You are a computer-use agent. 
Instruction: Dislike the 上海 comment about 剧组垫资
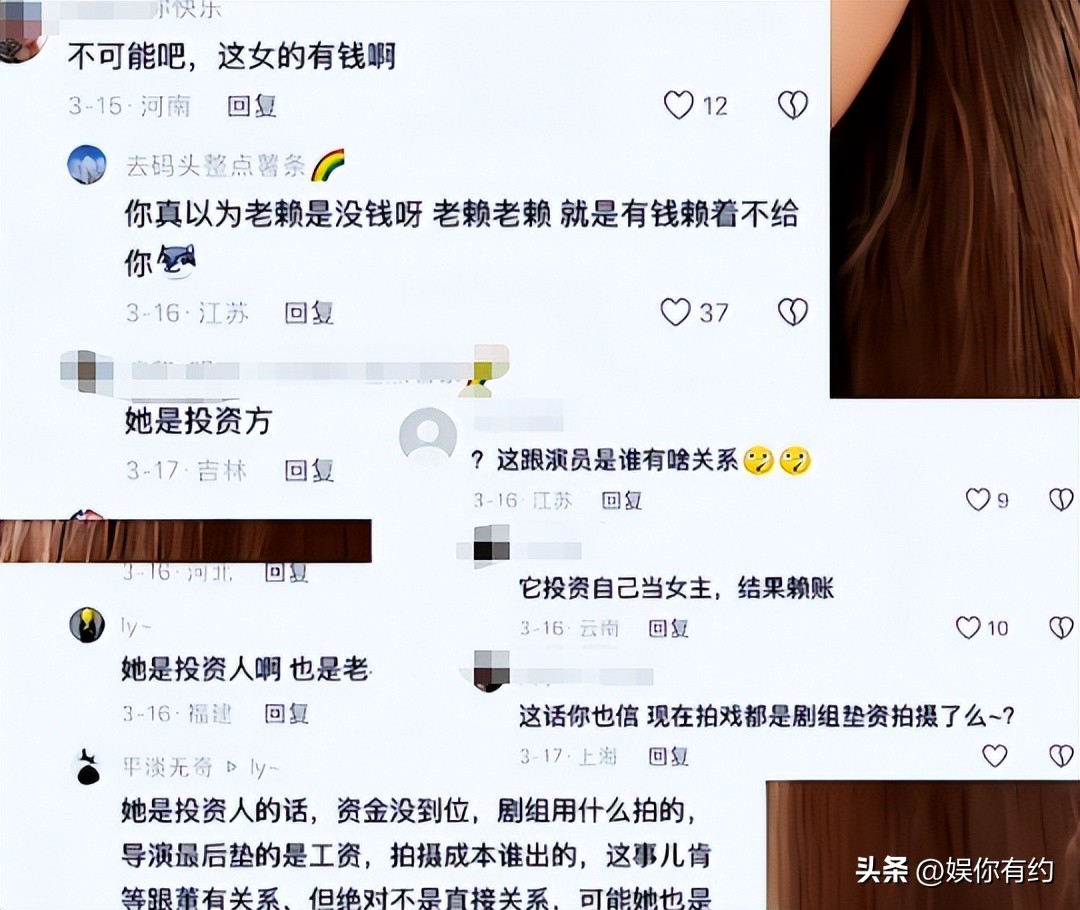(x=1061, y=756)
